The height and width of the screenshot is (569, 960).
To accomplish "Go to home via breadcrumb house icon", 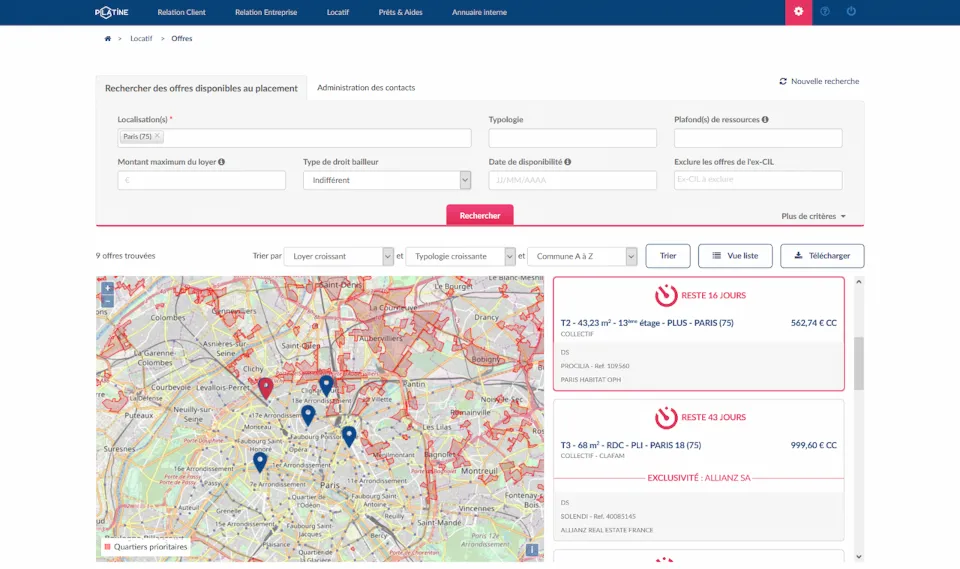I will [108, 39].
